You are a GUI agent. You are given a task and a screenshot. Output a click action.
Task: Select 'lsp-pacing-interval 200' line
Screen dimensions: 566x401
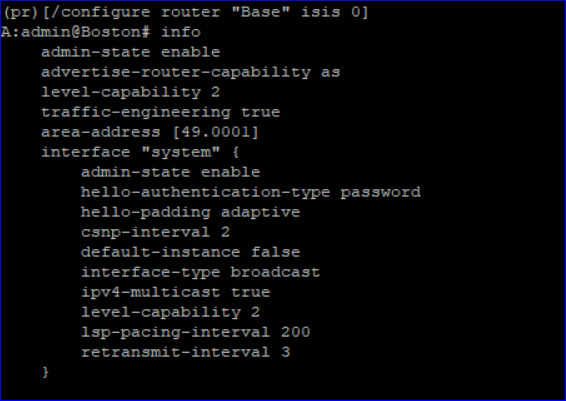point(195,332)
